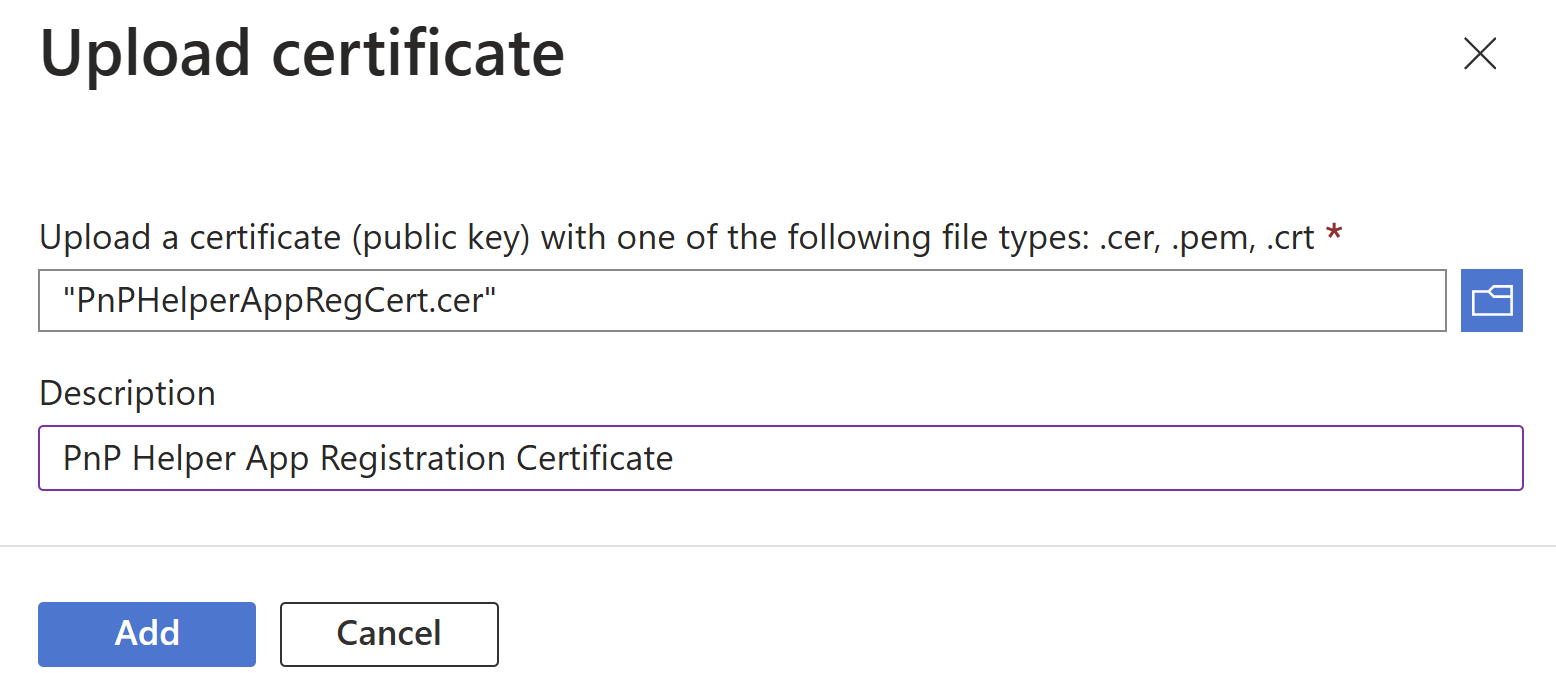Click the Description label
Screen dimensions: 1556x673
tap(127, 393)
